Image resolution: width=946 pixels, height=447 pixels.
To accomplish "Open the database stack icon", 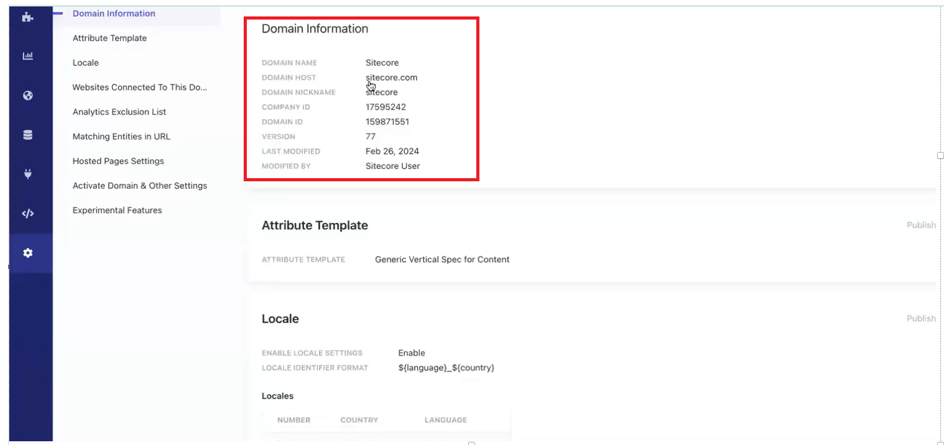I will (27, 135).
